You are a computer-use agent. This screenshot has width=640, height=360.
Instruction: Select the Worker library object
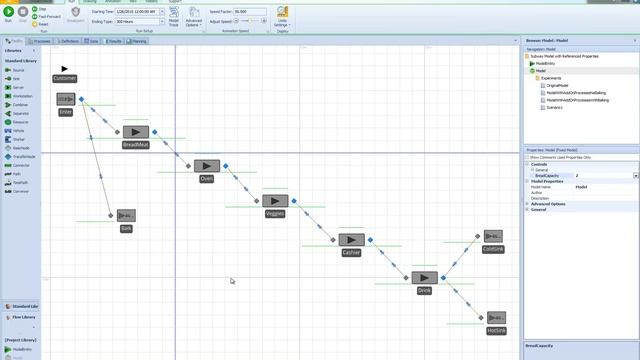[x=15, y=139]
